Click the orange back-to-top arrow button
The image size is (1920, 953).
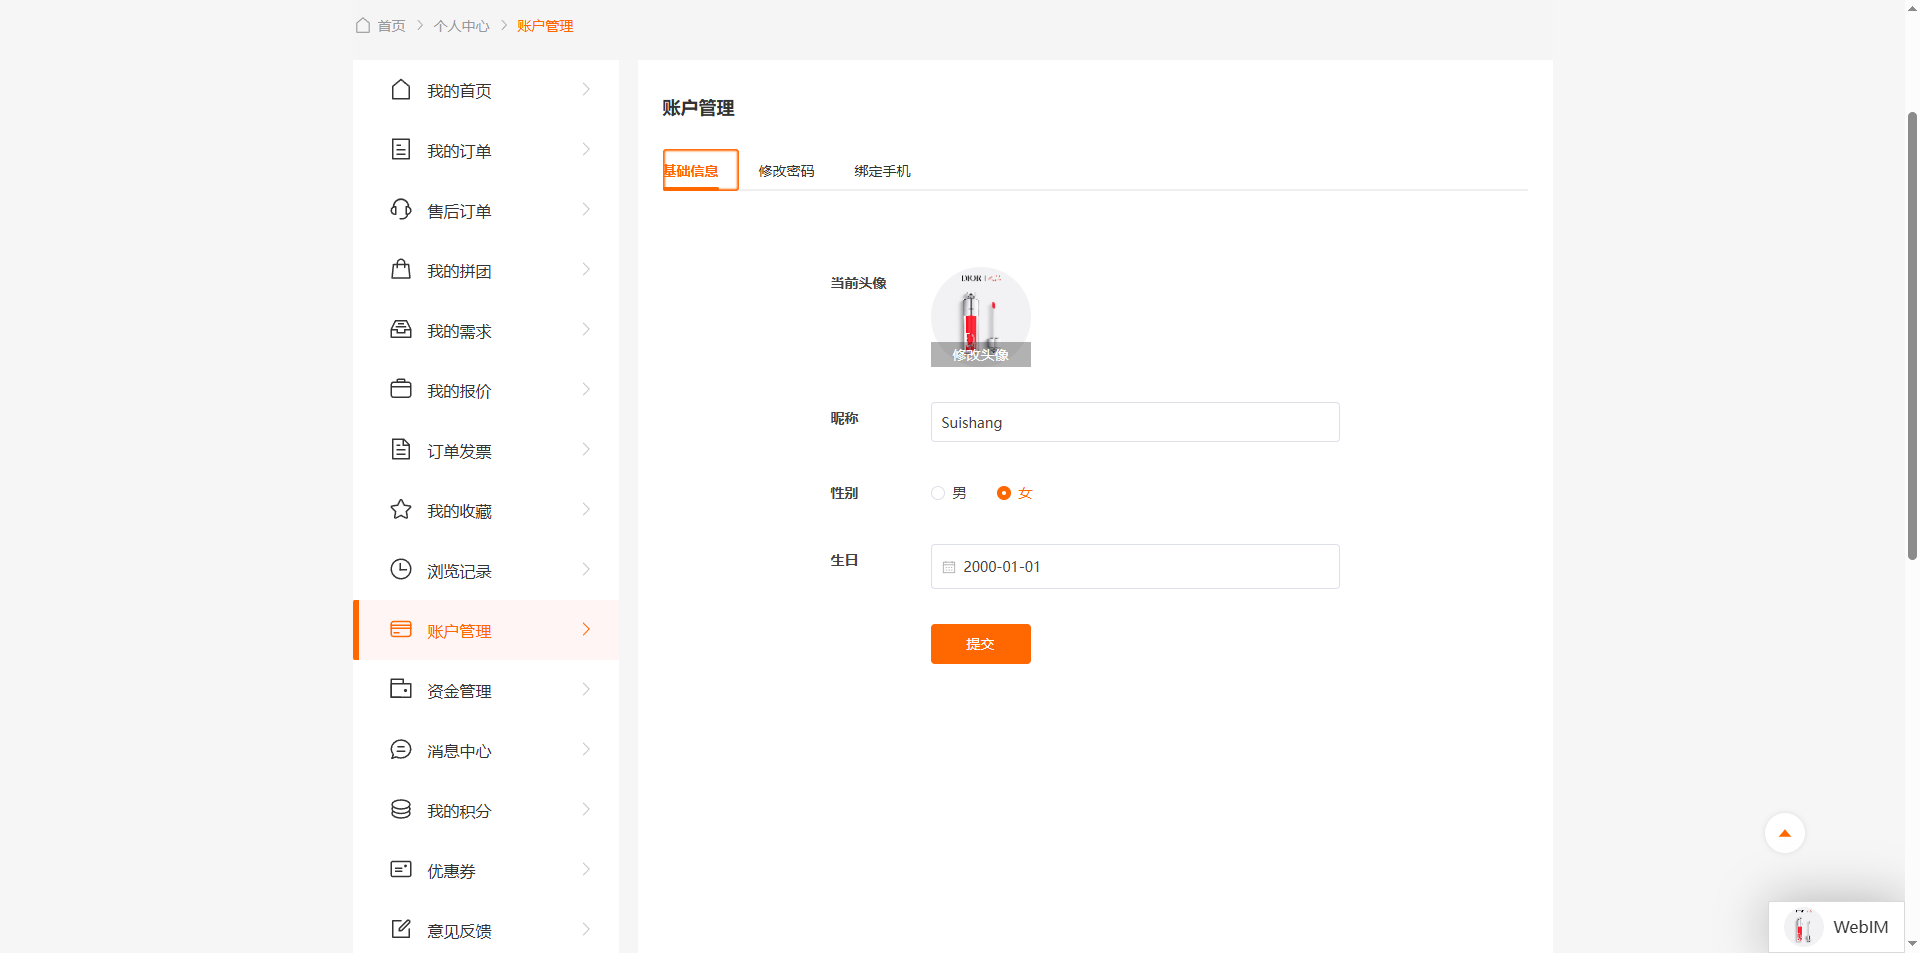tap(1784, 833)
